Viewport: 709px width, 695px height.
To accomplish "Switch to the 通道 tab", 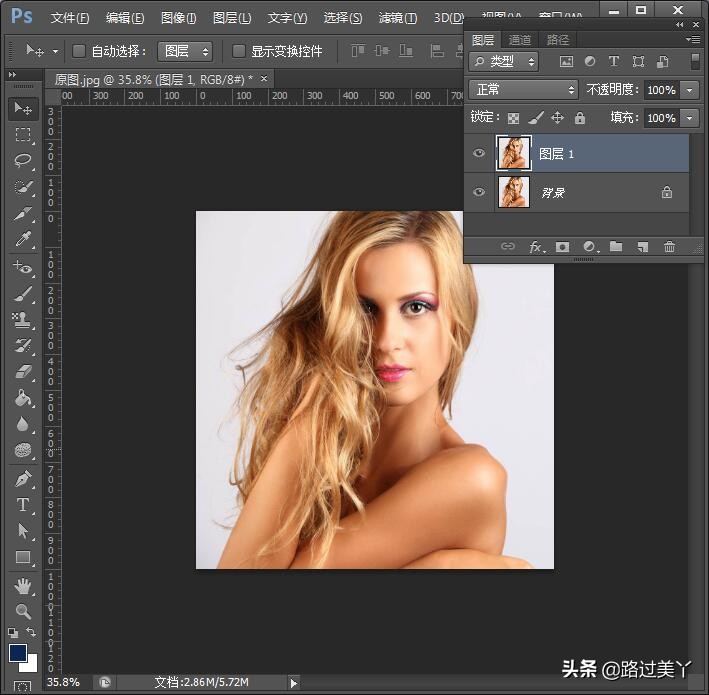I will click(520, 40).
